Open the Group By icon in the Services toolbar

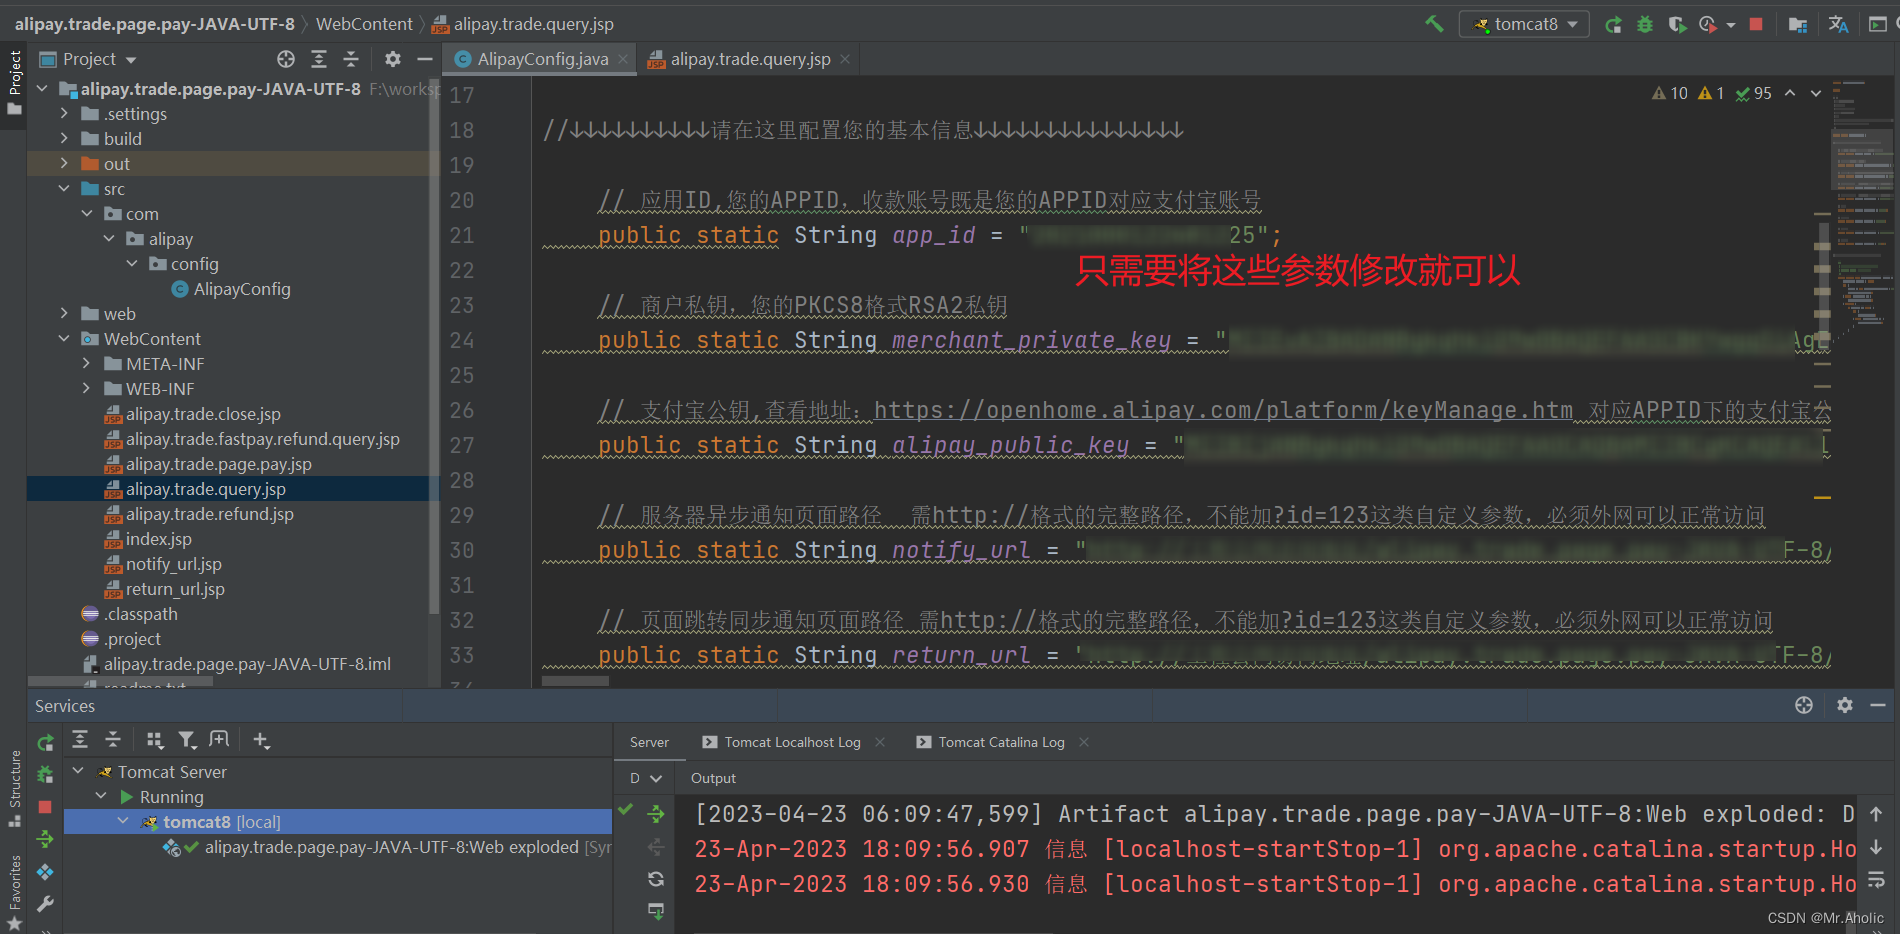(x=154, y=739)
